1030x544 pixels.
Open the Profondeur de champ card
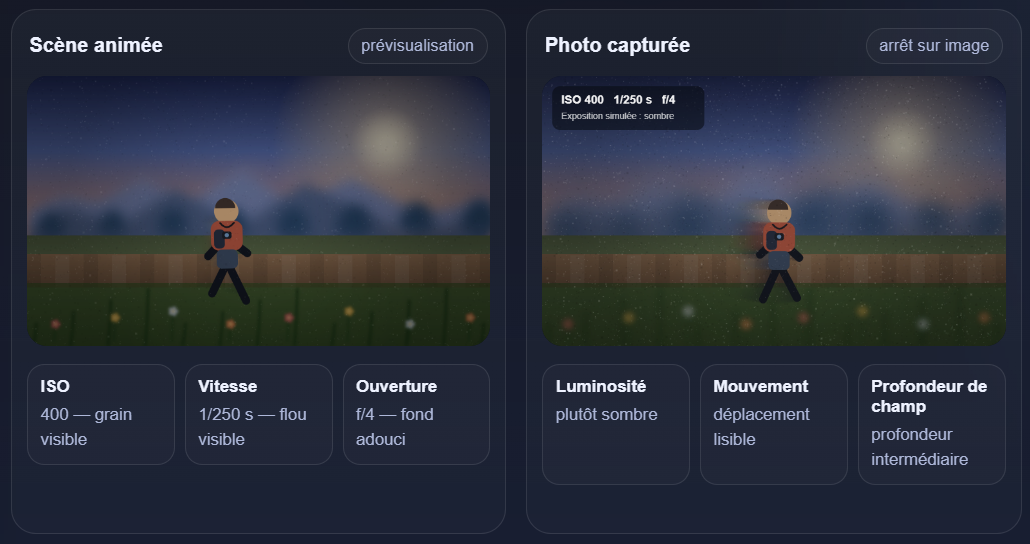click(x=931, y=424)
